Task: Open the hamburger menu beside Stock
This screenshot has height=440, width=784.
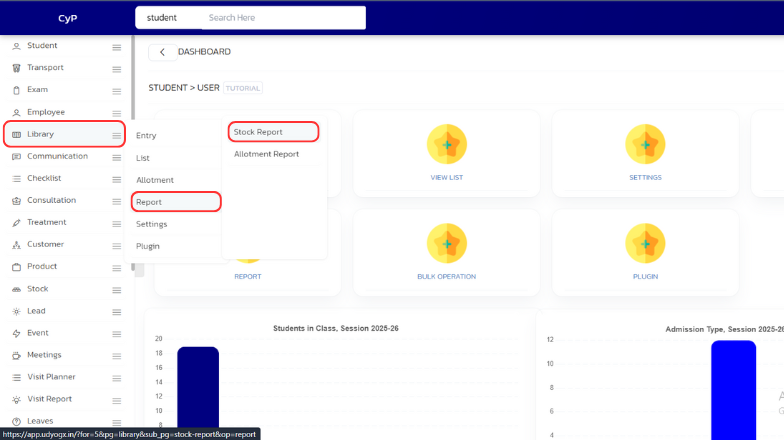Action: click(117, 289)
